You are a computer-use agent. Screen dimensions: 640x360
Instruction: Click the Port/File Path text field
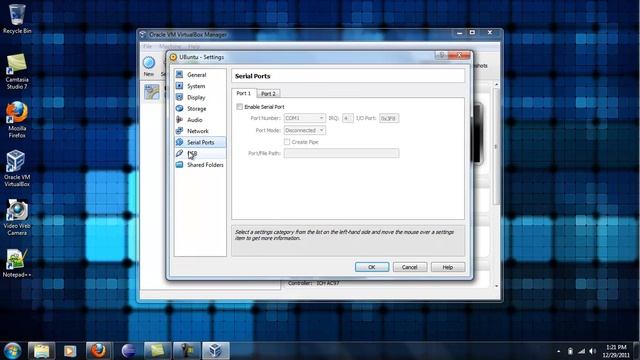(342, 153)
